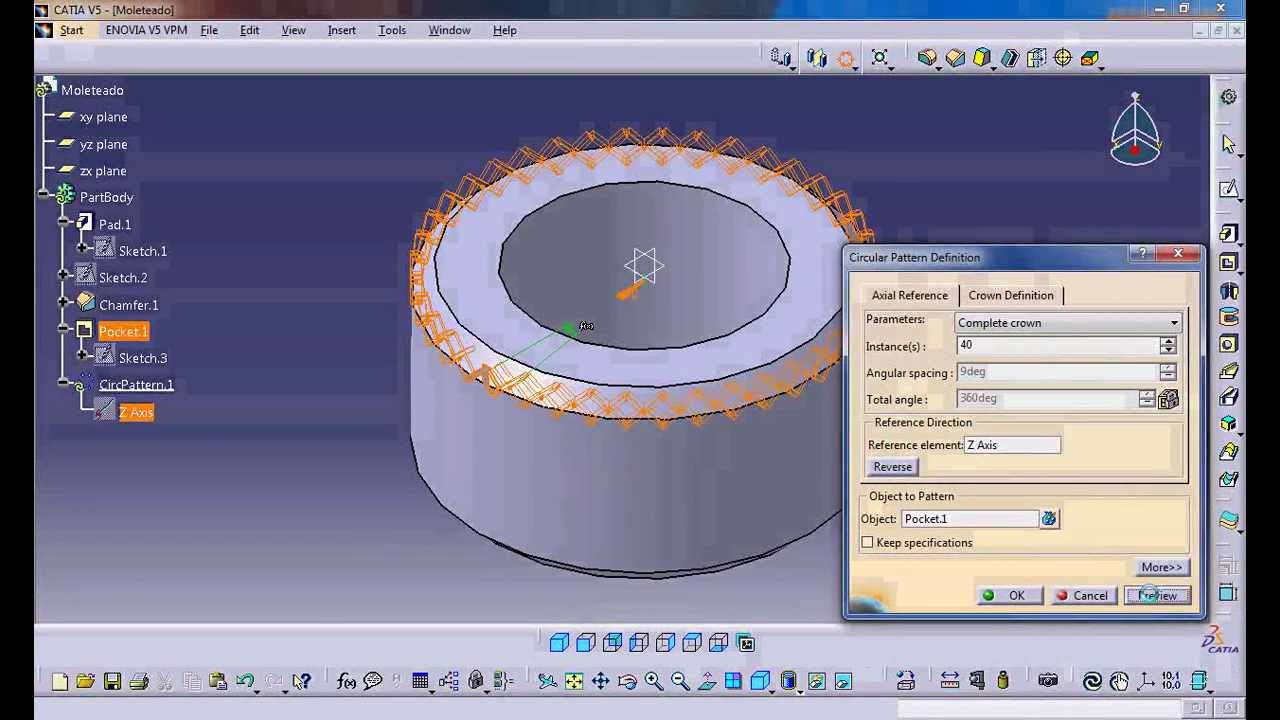Screen dimensions: 1280x720
Task: Activate the Fly mode icon
Action: coord(547,682)
